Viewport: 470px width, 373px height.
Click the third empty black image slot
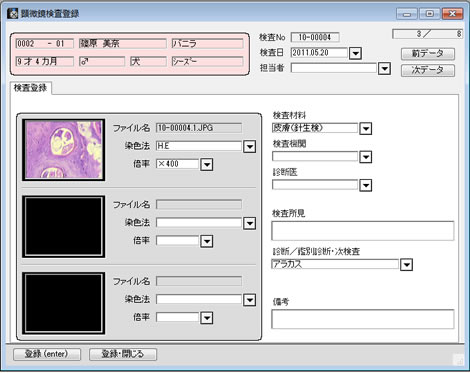(64, 303)
